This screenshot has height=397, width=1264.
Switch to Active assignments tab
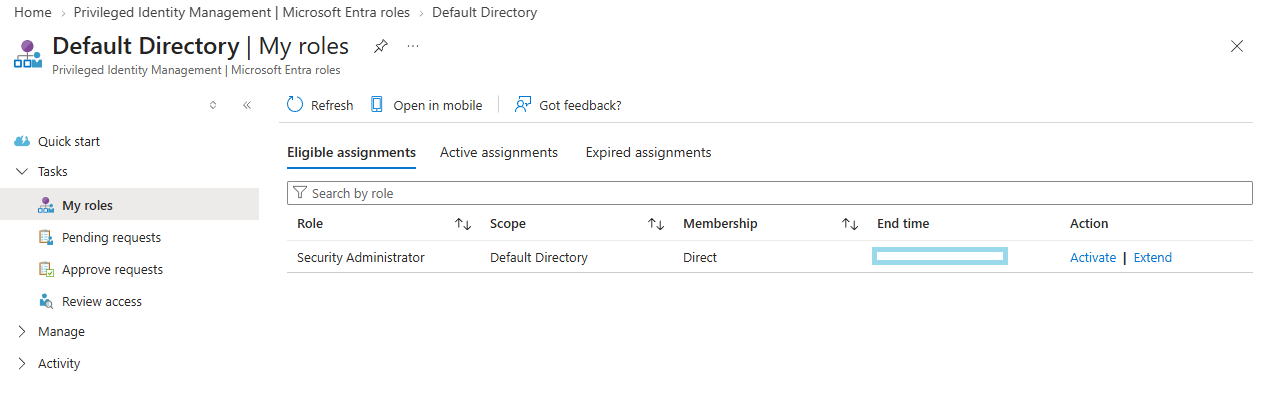click(499, 153)
